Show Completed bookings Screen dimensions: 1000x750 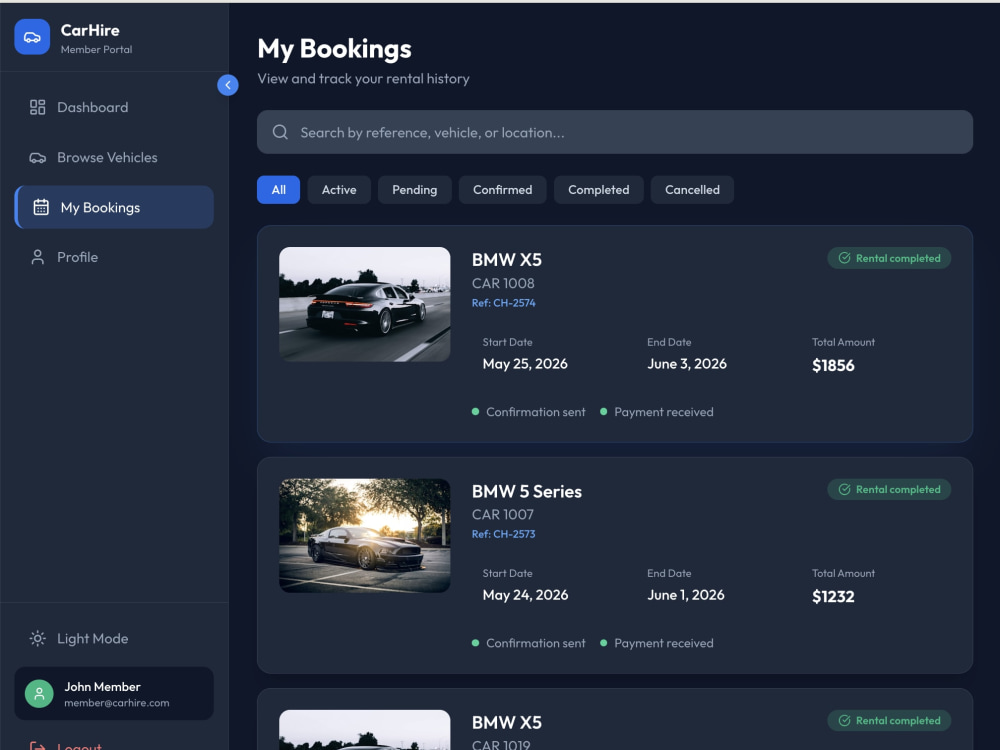598,190
